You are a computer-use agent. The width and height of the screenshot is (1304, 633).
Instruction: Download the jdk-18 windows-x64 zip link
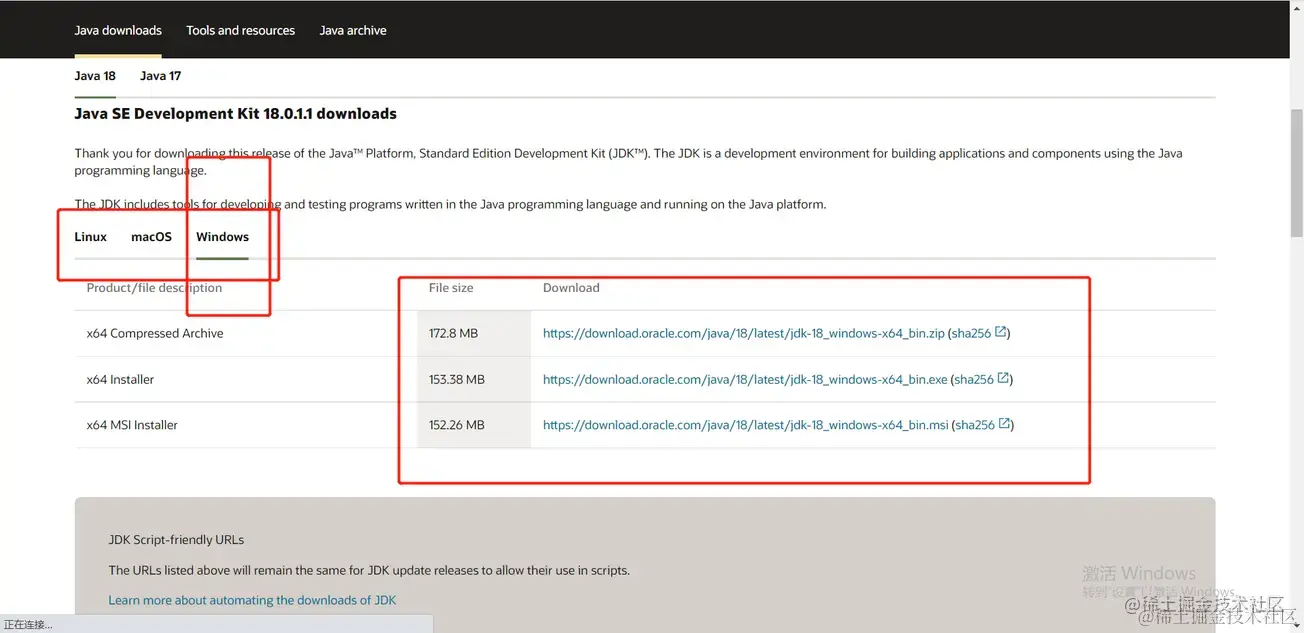[x=743, y=334]
